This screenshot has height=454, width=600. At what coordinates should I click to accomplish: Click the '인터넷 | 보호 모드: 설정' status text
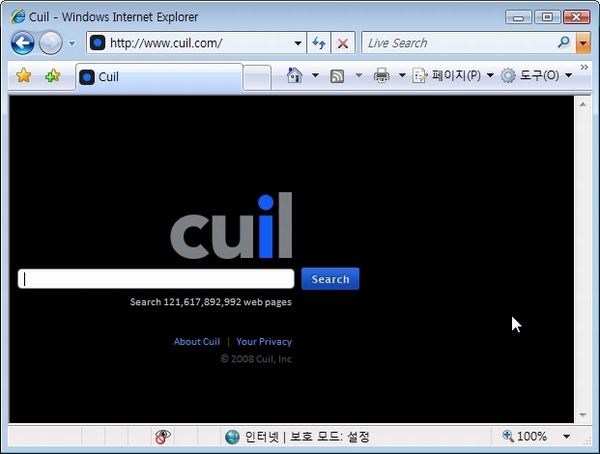pos(307,436)
